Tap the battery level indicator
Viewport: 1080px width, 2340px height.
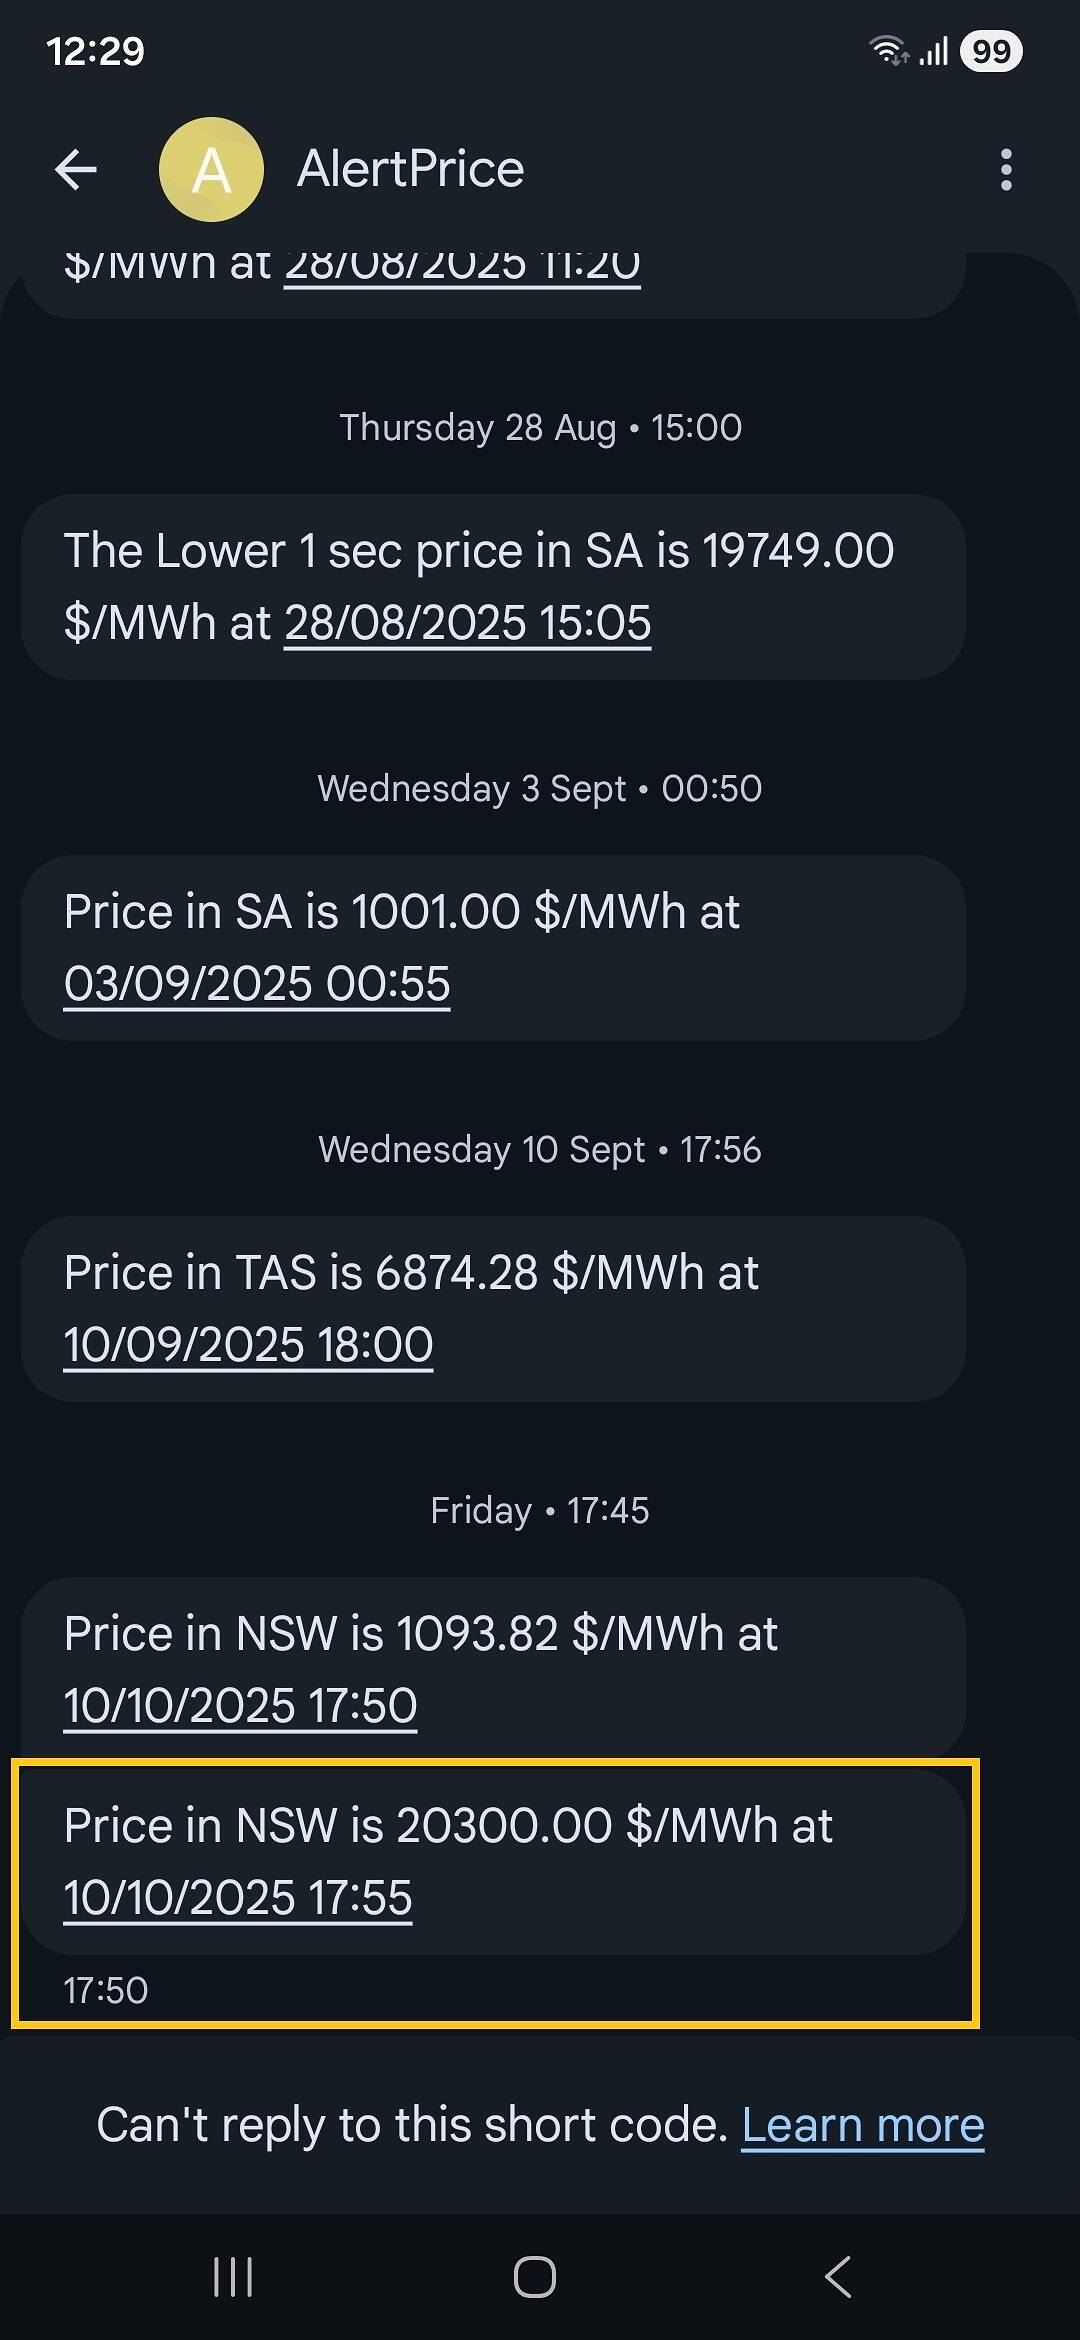(x=990, y=51)
